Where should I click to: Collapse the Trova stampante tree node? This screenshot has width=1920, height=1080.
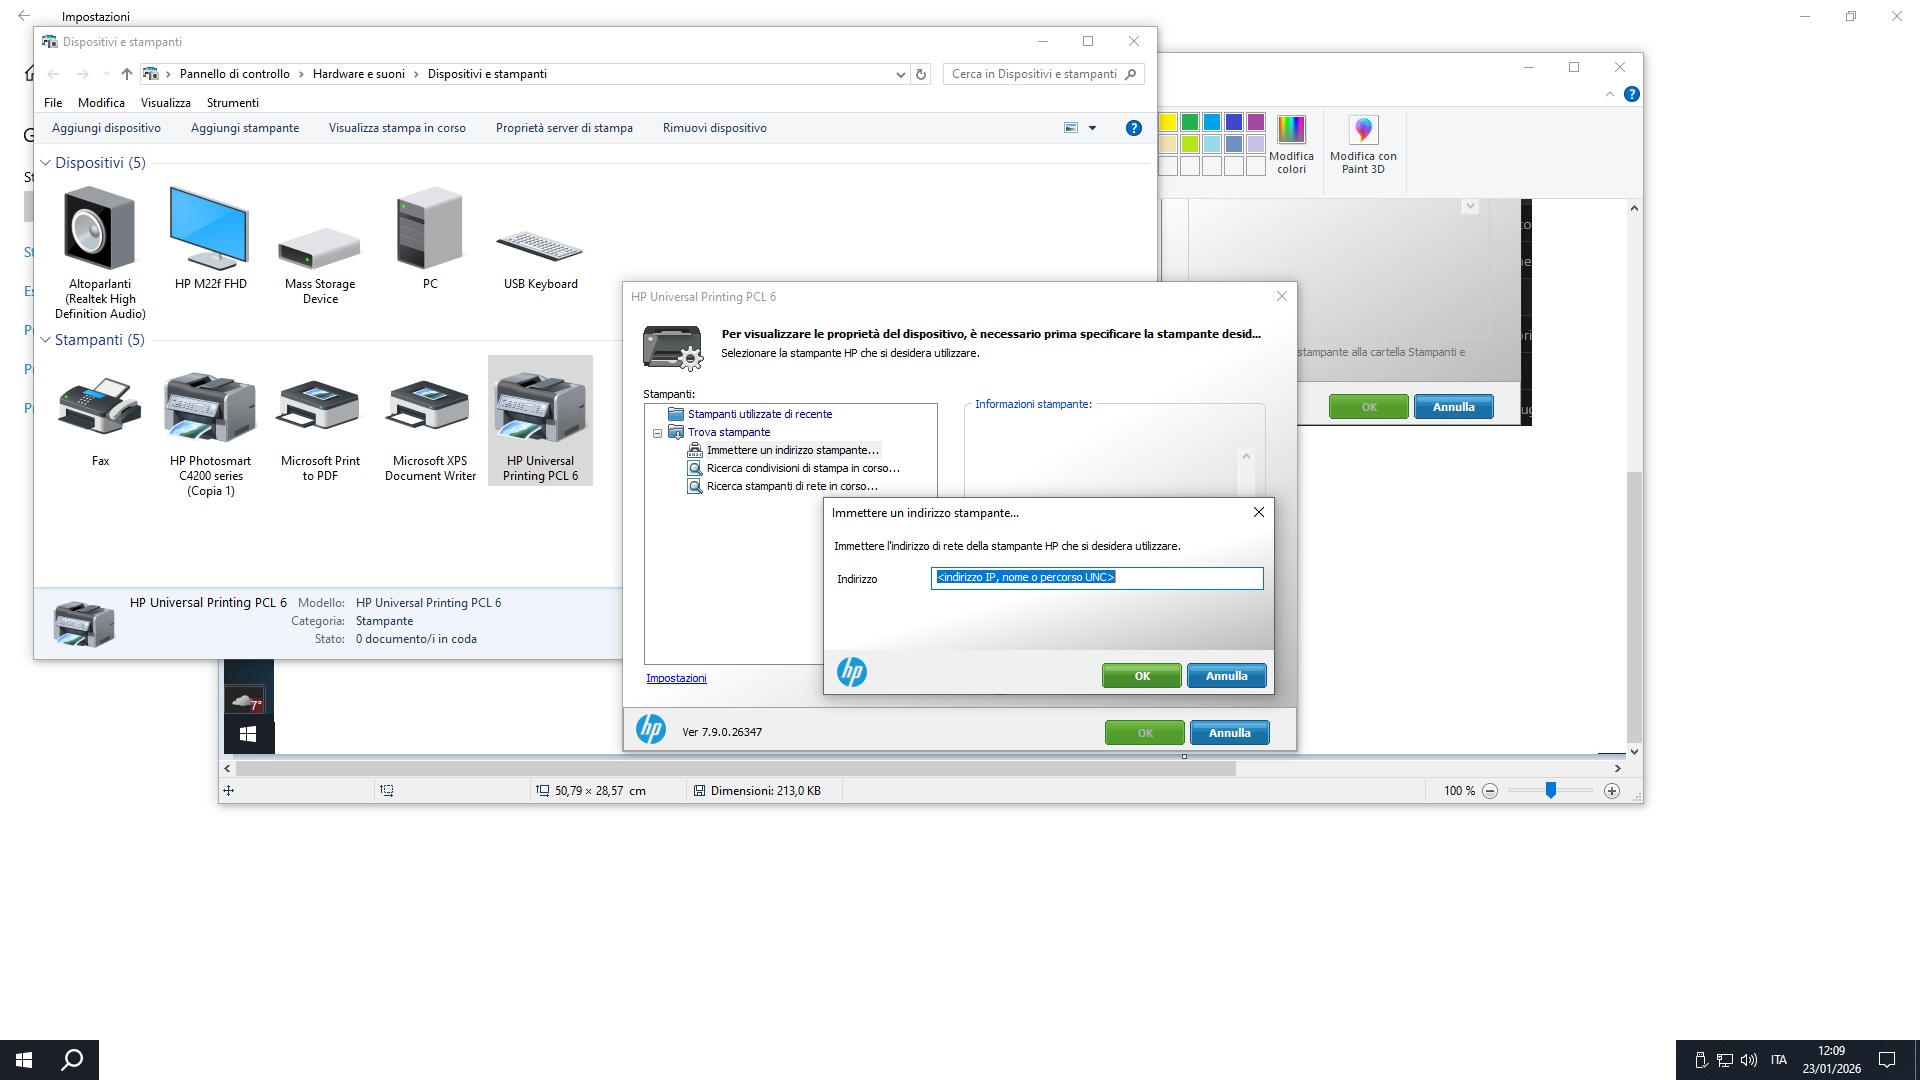click(657, 433)
